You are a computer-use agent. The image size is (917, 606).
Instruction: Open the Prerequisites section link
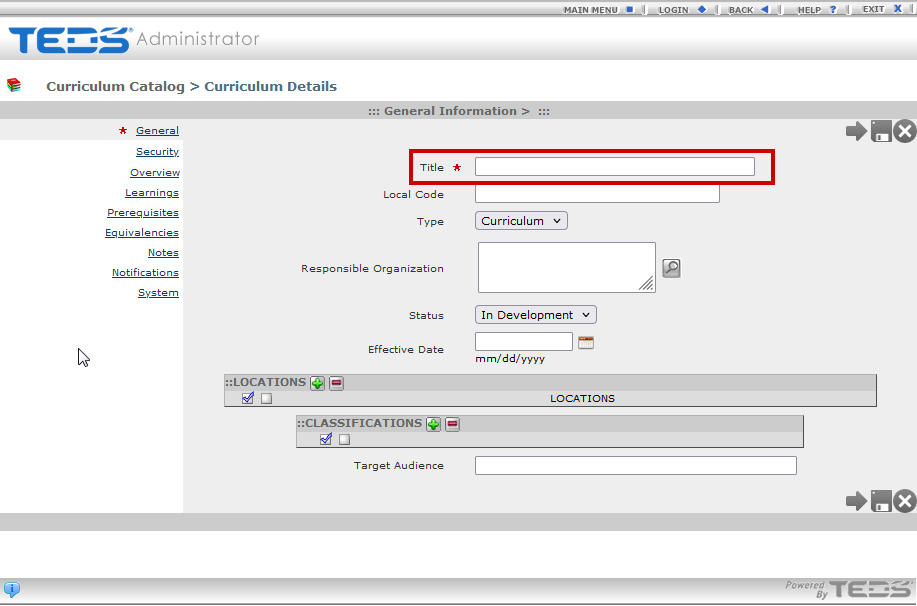pos(143,213)
